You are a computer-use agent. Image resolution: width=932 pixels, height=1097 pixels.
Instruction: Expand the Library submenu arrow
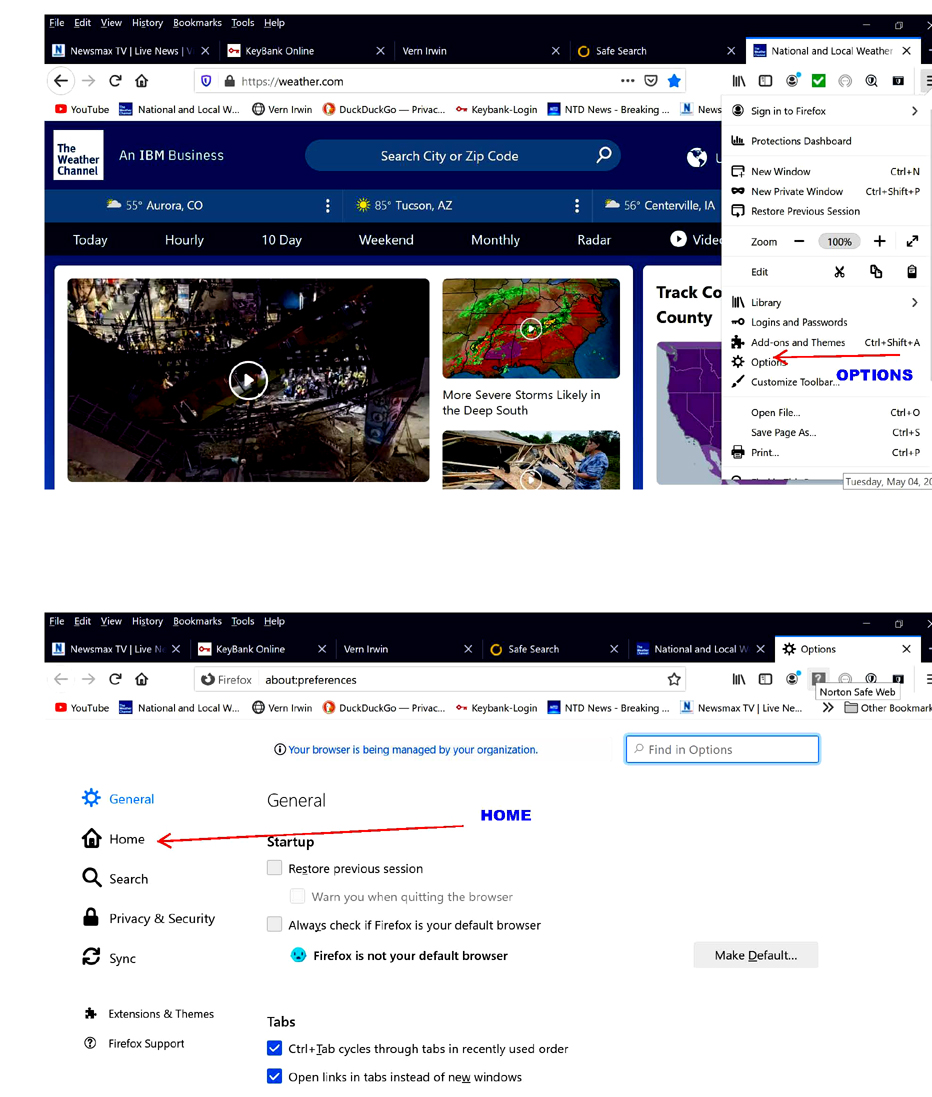pos(914,302)
